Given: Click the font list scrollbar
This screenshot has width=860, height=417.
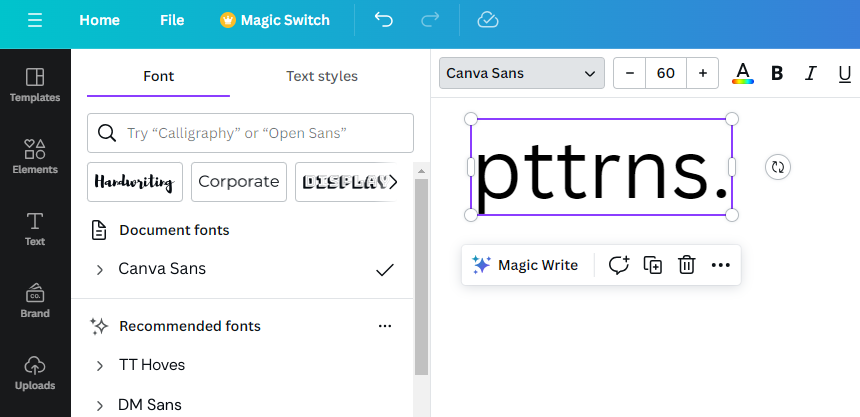Looking at the screenshot, I should [x=421, y=277].
